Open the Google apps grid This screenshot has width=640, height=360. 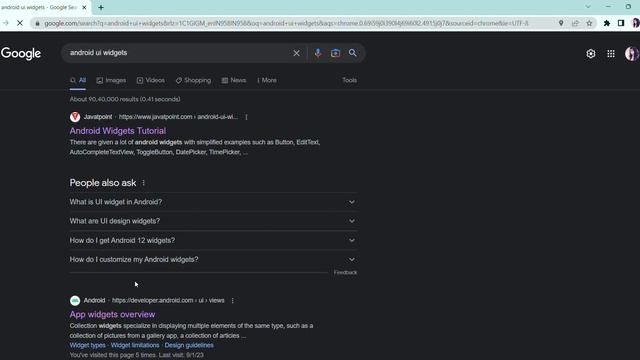coord(611,53)
